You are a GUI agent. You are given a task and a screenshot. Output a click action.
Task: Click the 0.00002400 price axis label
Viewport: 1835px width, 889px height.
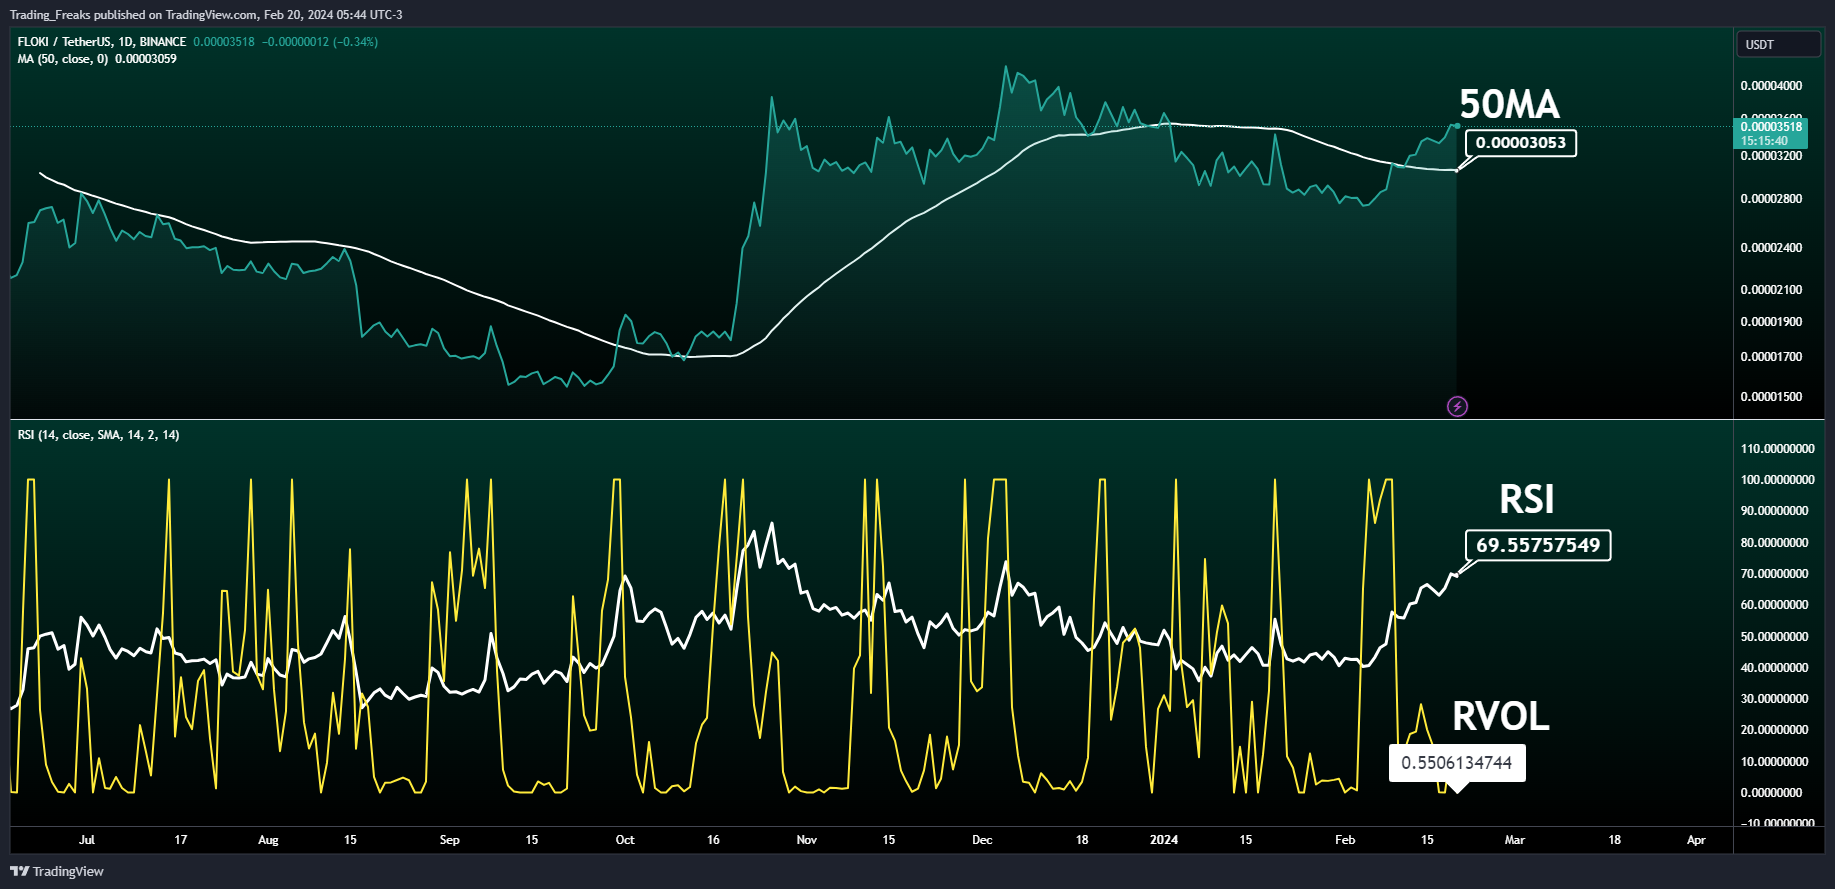coord(1771,248)
